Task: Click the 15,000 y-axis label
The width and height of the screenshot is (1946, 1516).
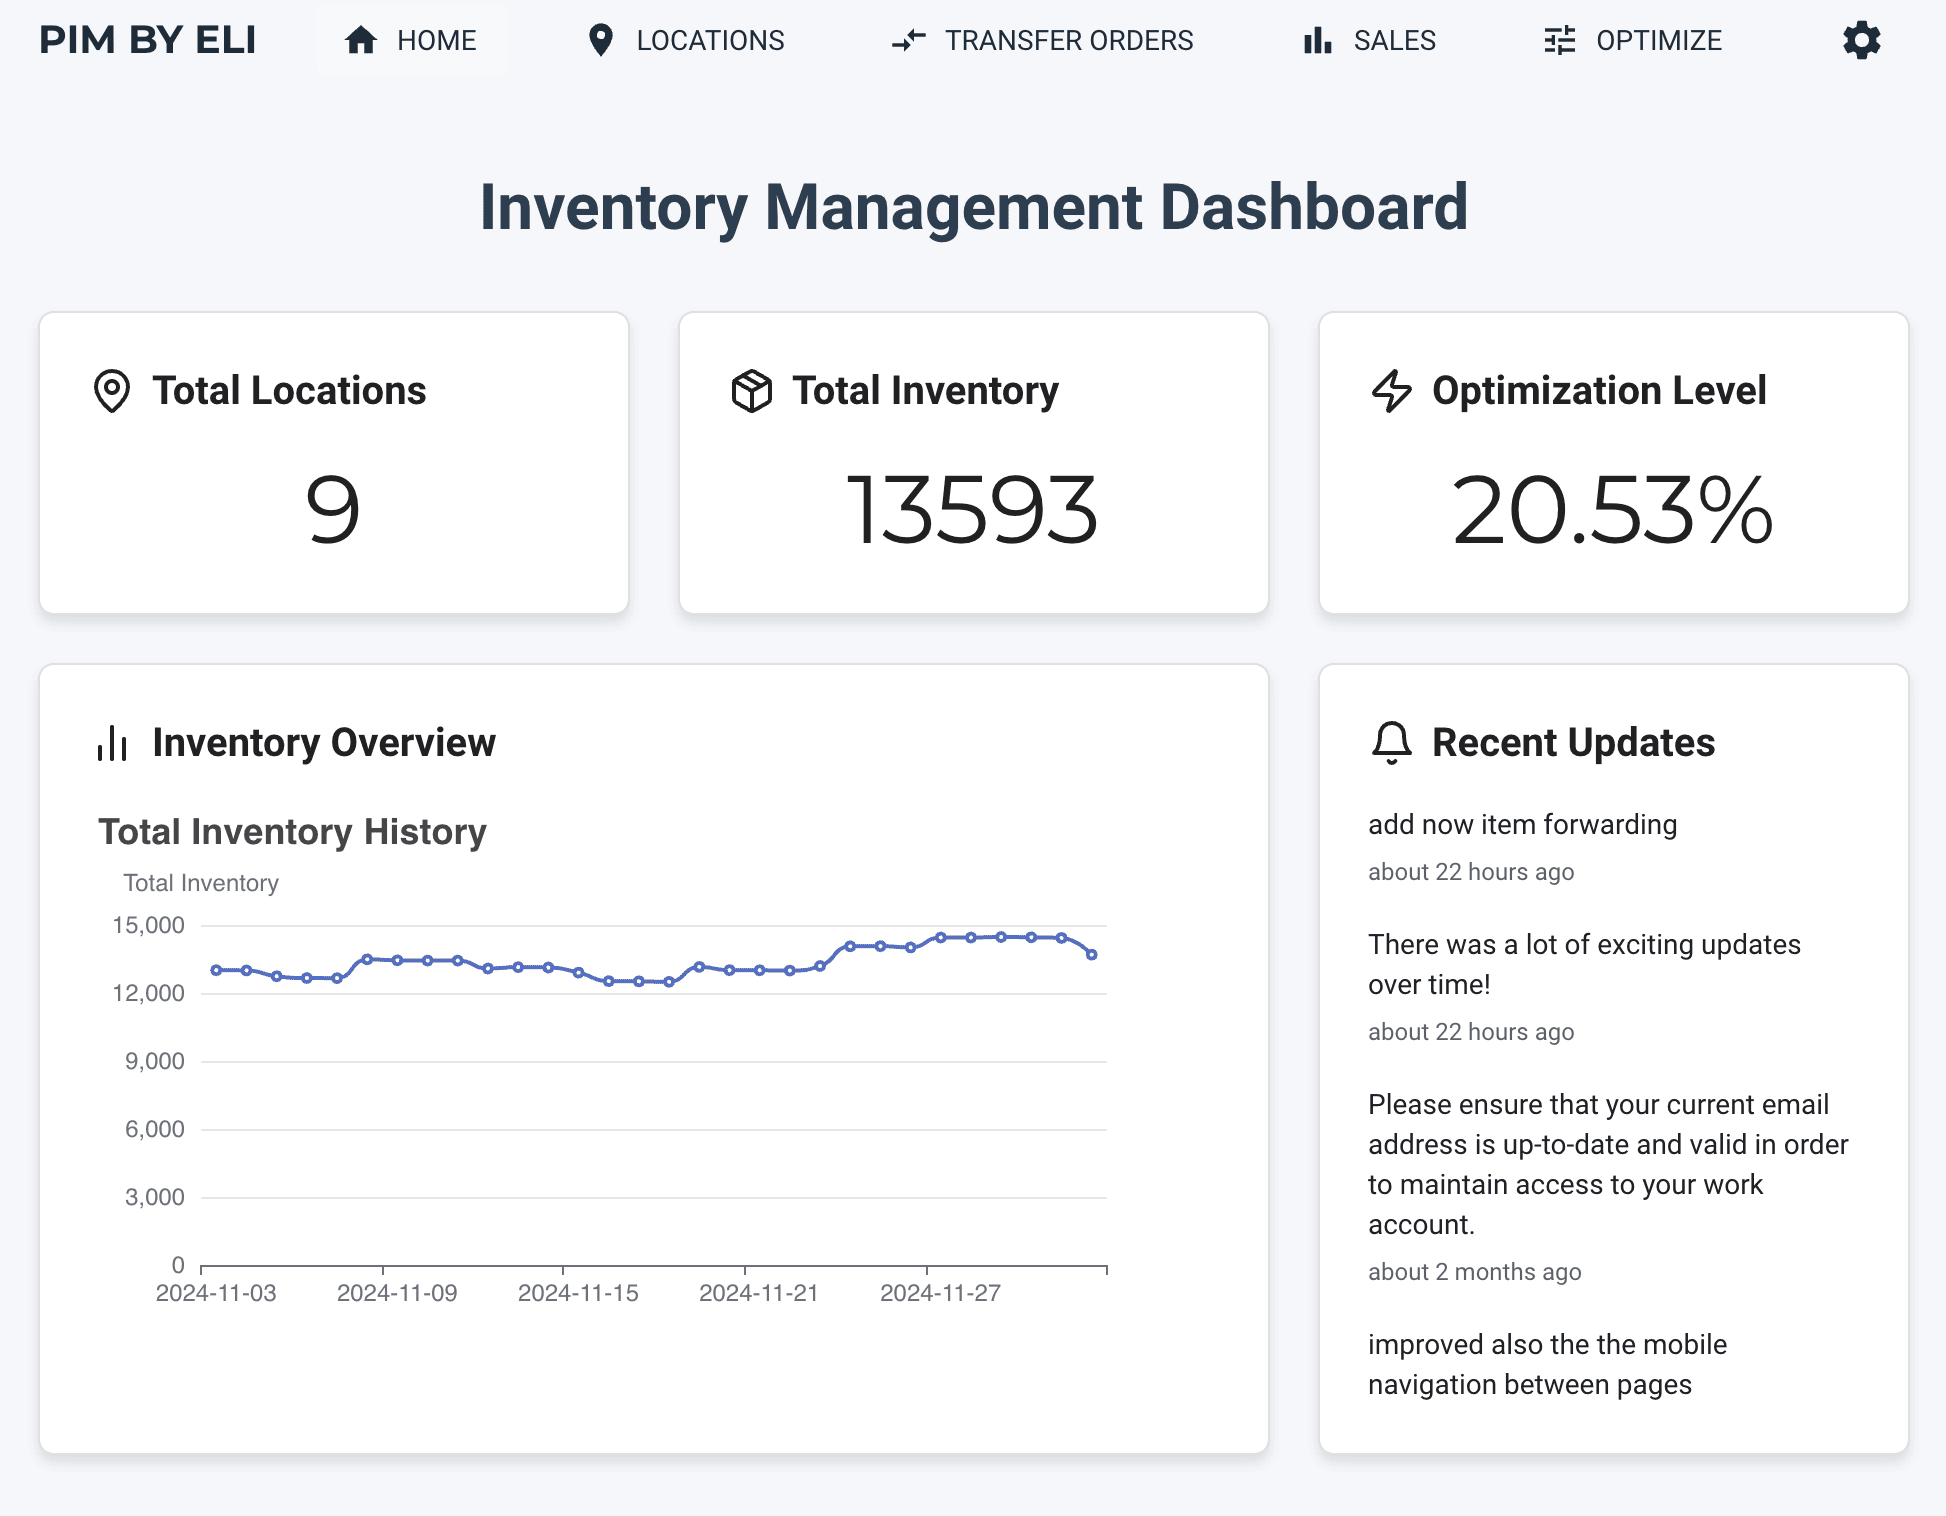Action: [x=148, y=926]
